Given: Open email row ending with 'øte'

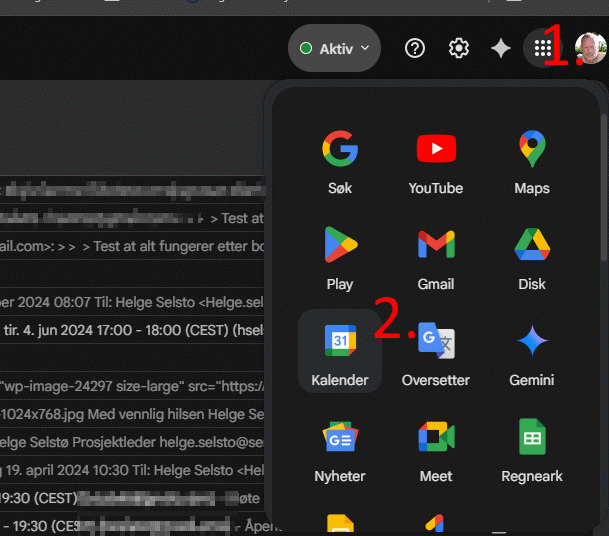Looking at the screenshot, I should point(132,498).
